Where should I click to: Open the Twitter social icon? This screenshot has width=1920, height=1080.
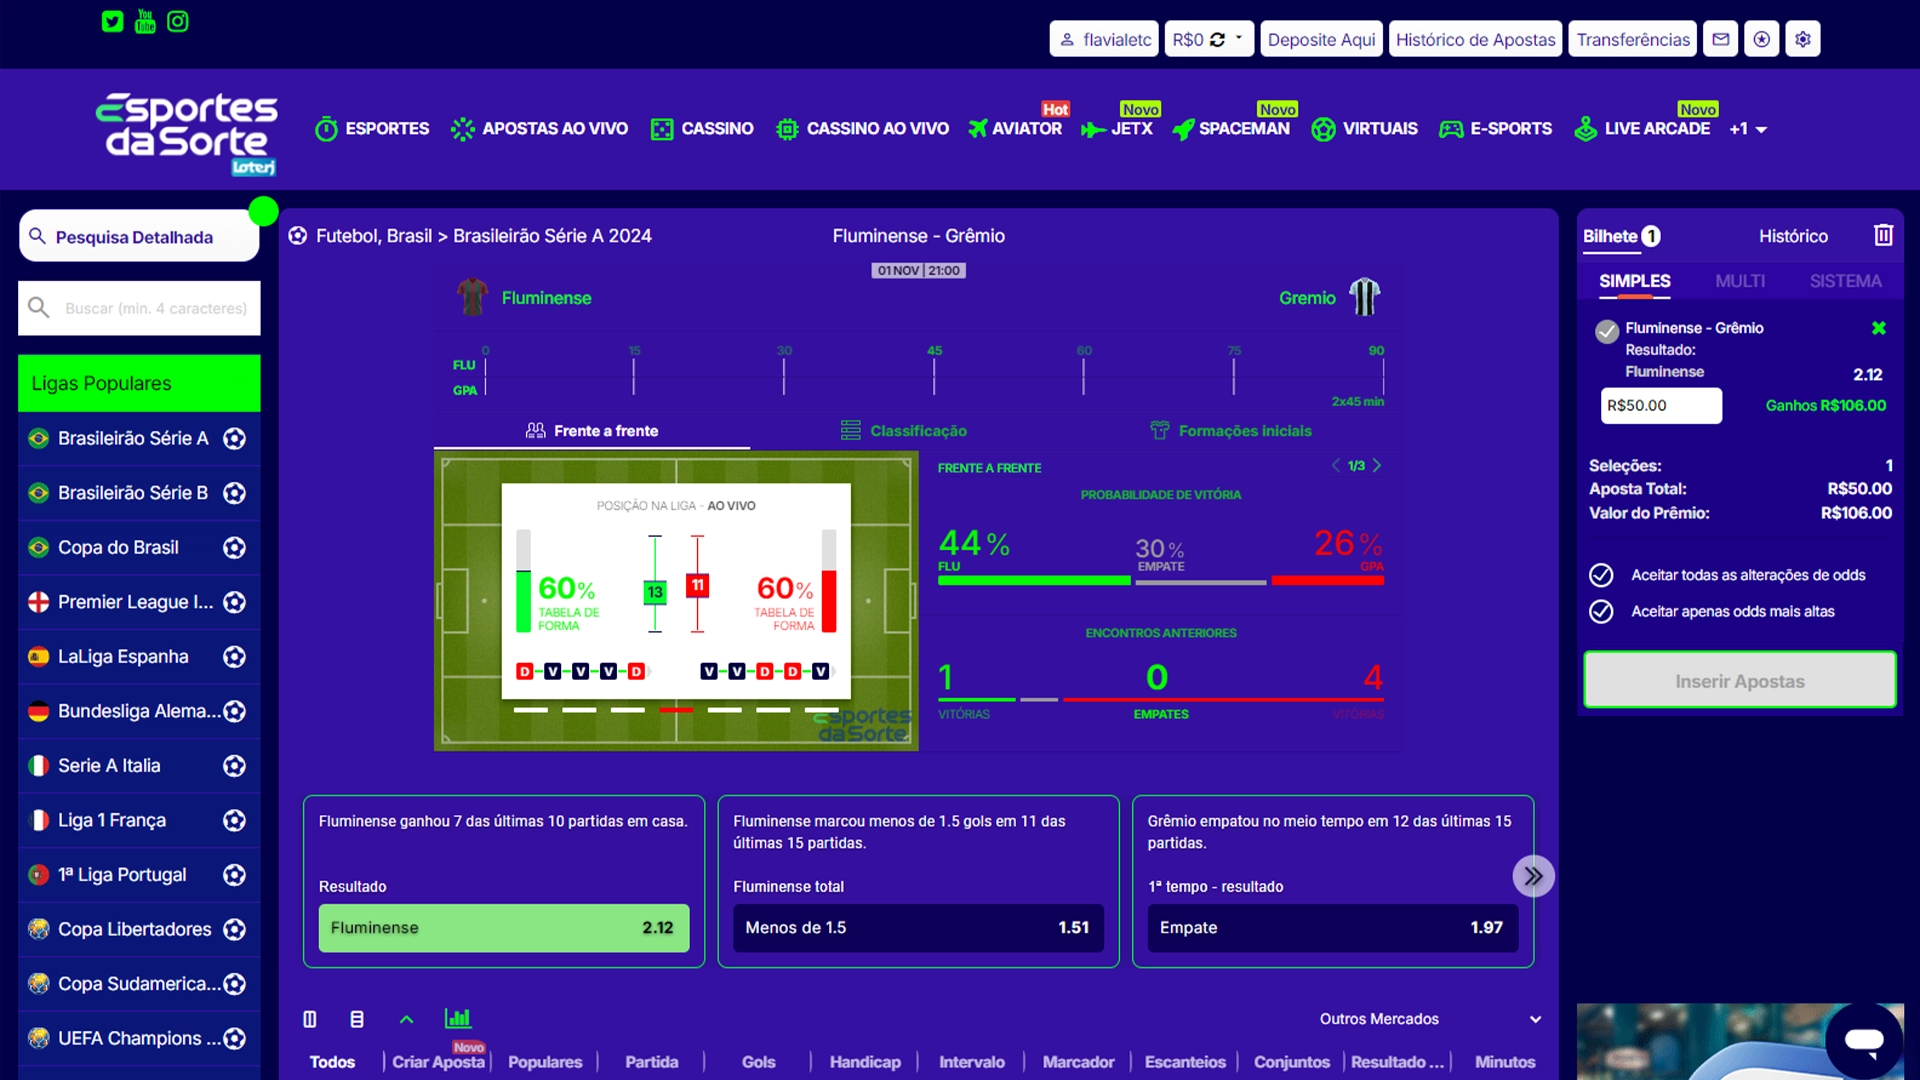(113, 21)
